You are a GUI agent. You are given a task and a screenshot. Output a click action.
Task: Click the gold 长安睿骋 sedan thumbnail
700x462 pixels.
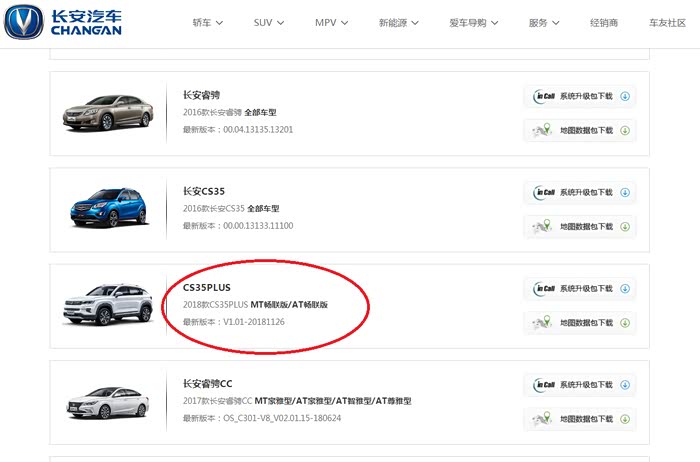point(108,112)
